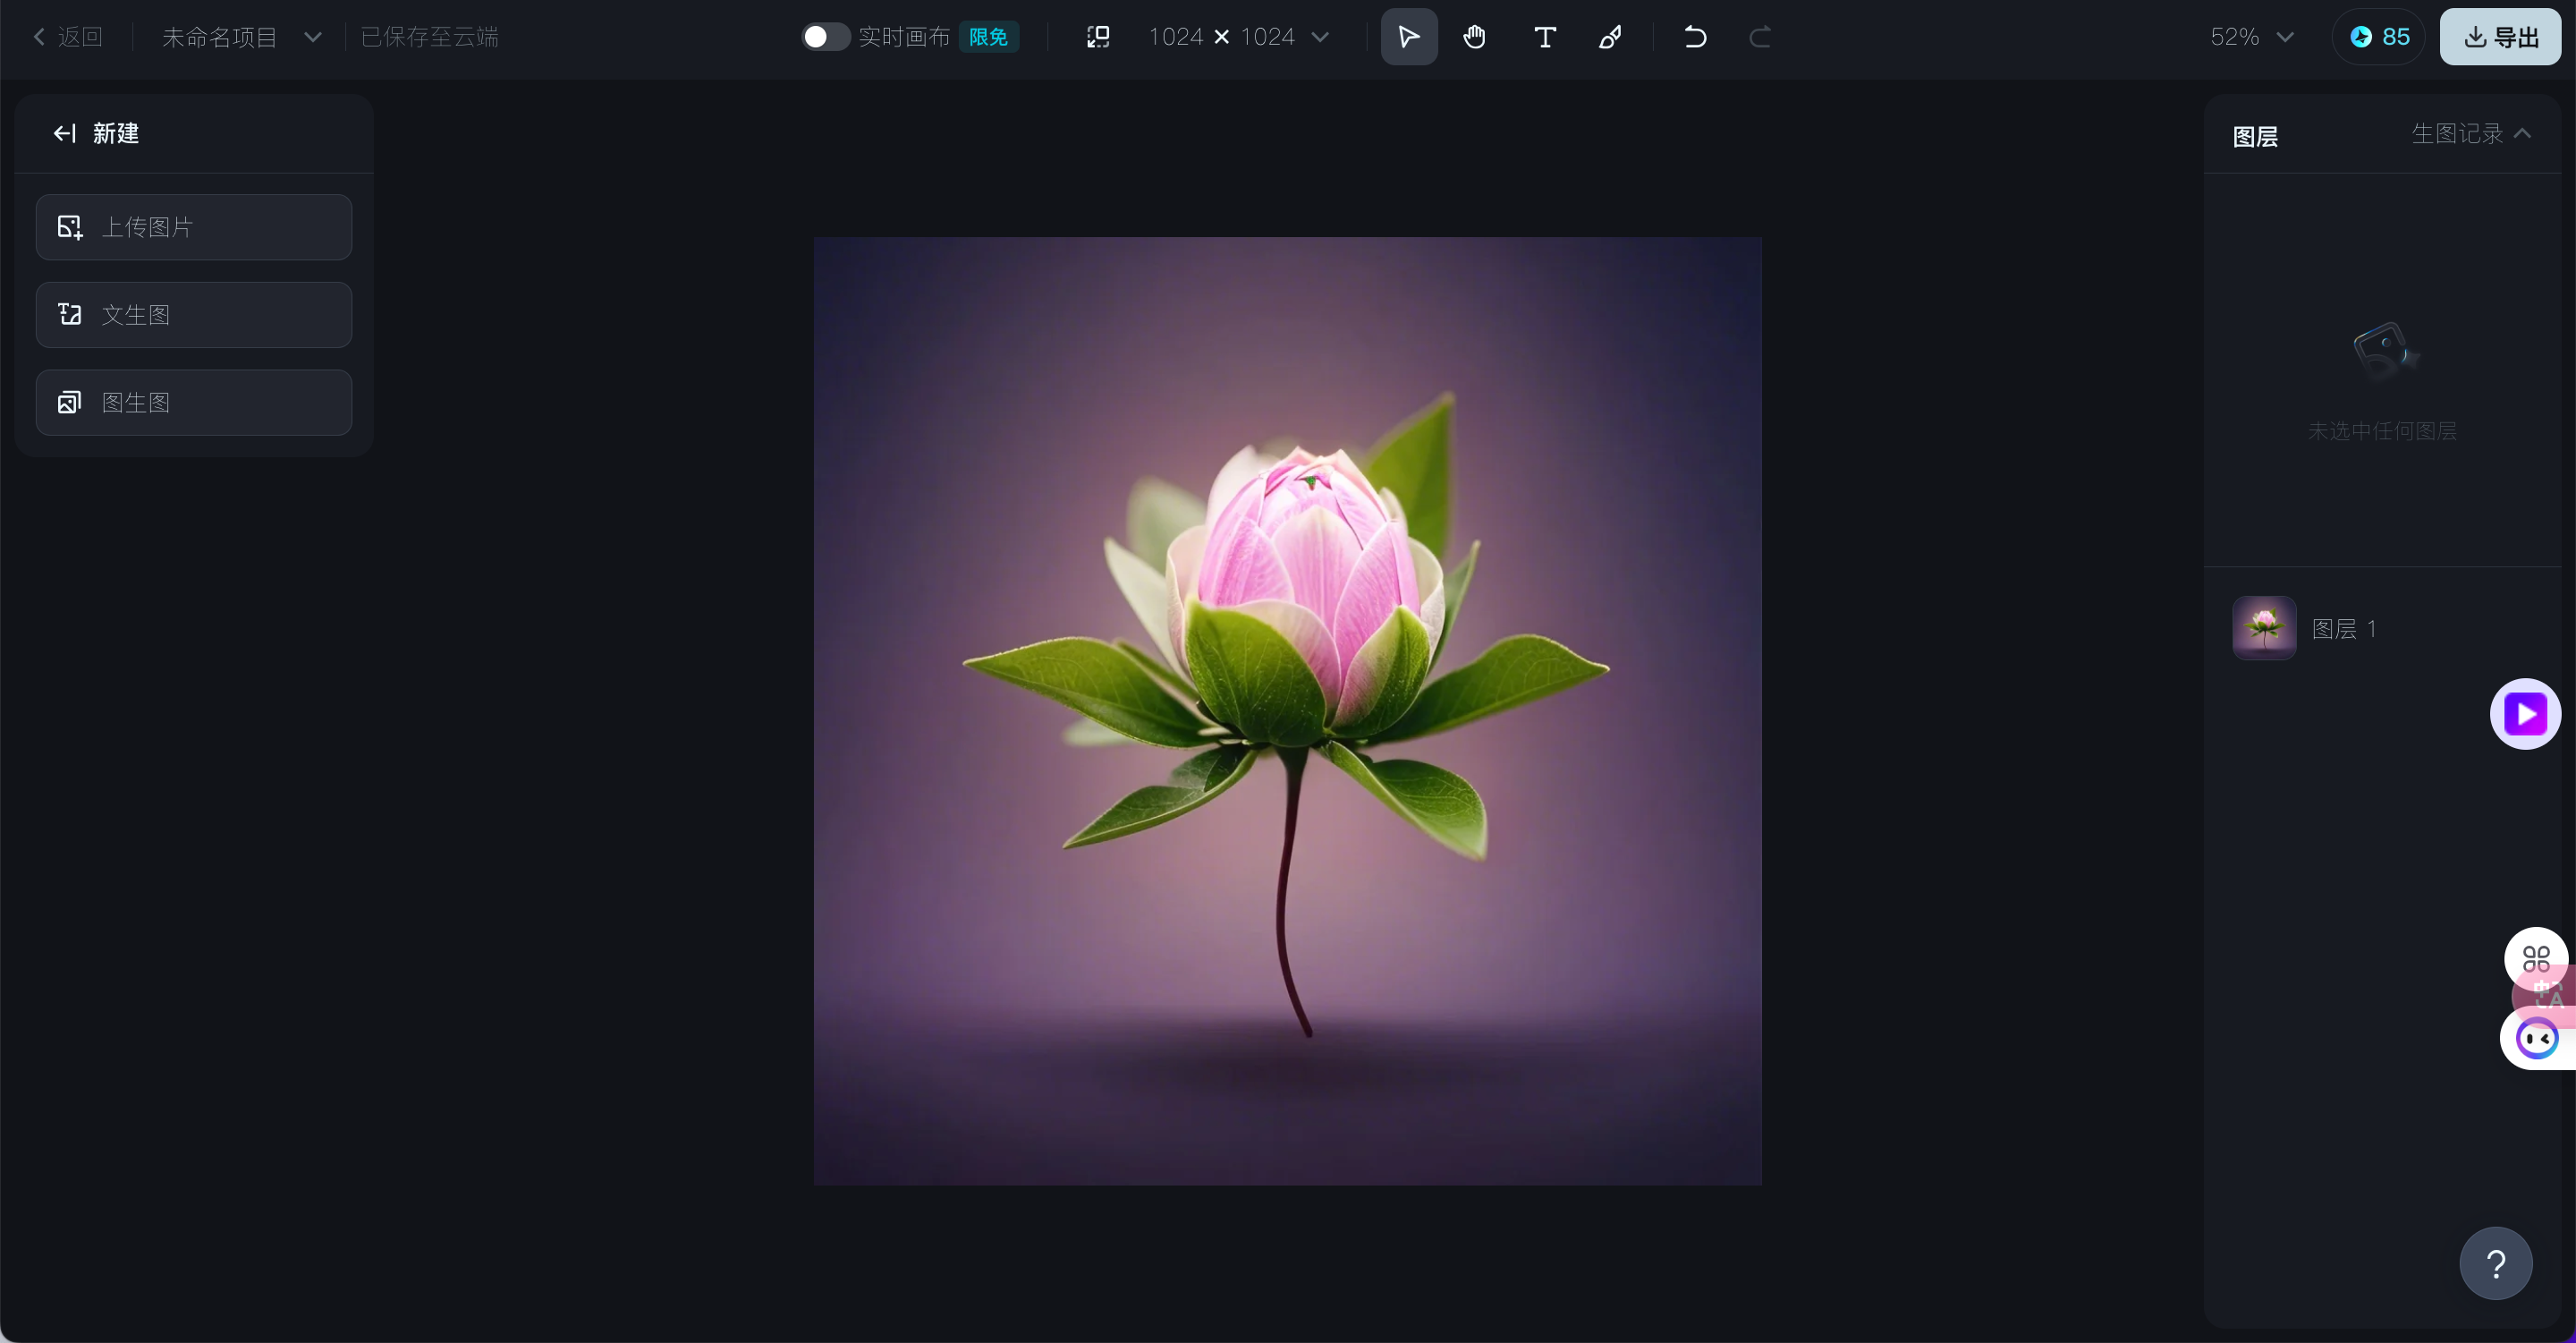Select the pointer selection tool
Viewport: 2576px width, 1343px height.
point(1409,37)
